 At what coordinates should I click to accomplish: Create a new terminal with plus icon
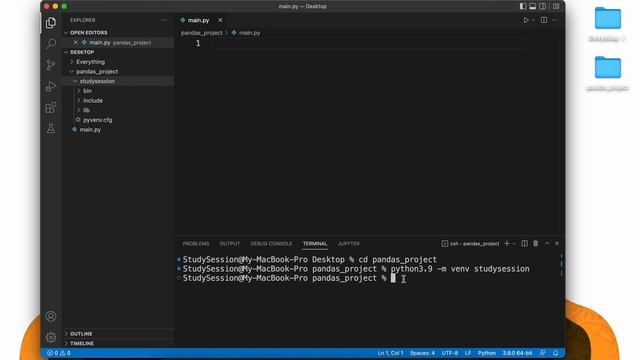pos(507,244)
